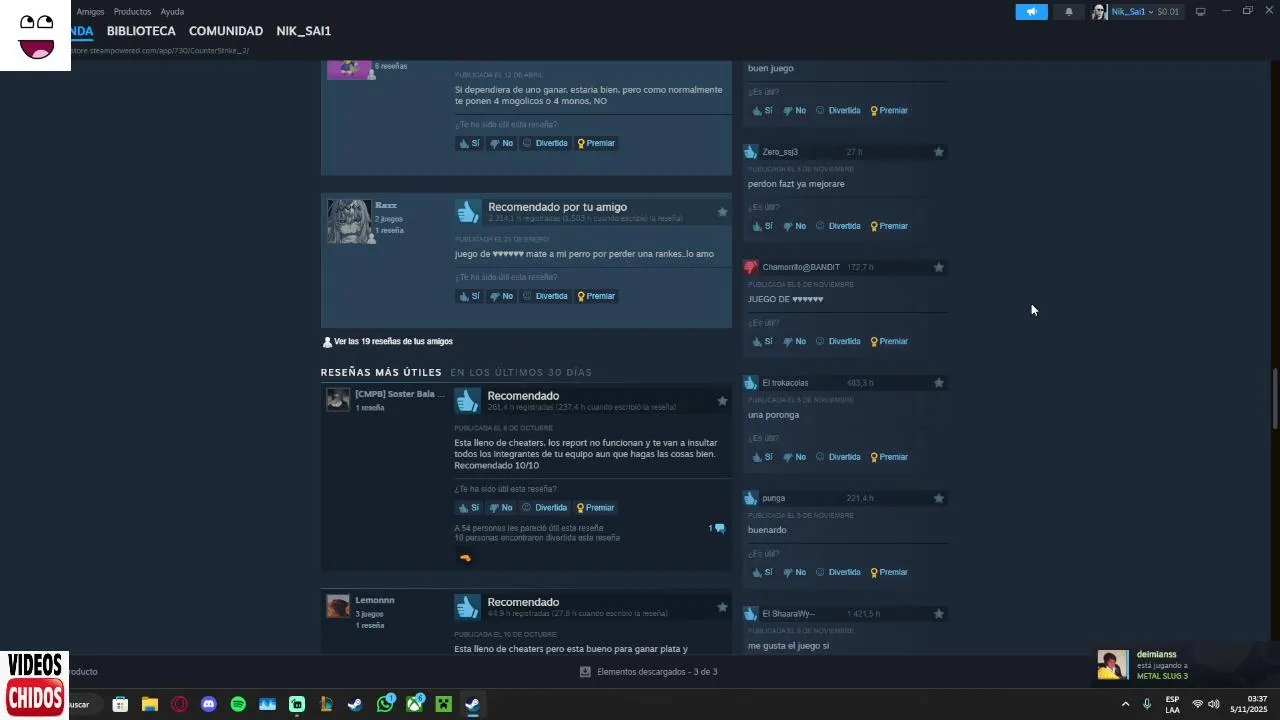Viewport: 1280px width, 720px height.
Task: Click red thumbs-down icon beside Chamorrito@BANDIT
Action: coord(751,267)
